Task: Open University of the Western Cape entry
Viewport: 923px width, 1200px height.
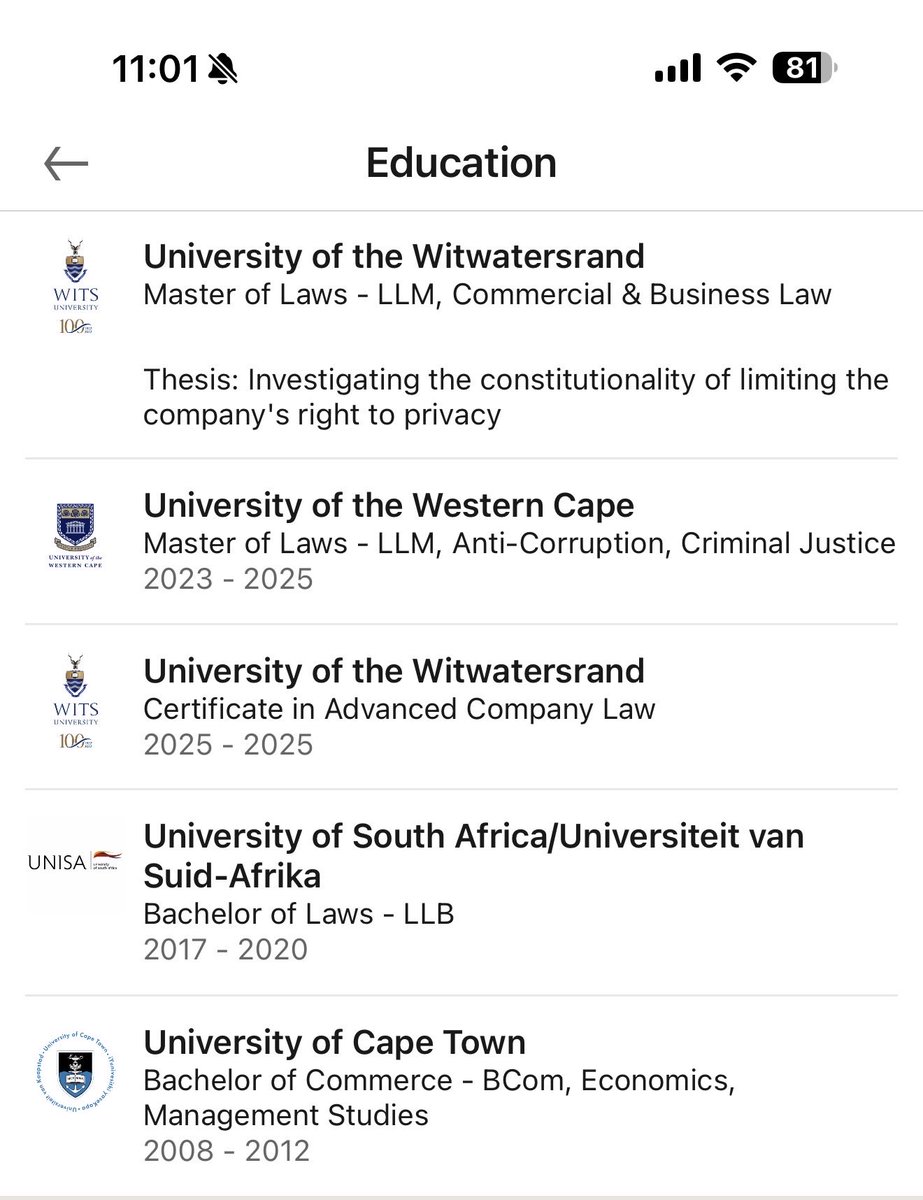Action: point(461,541)
